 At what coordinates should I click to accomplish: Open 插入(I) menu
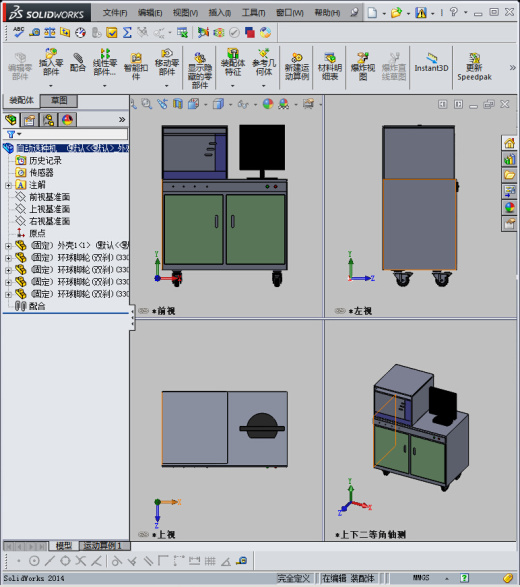[220, 13]
